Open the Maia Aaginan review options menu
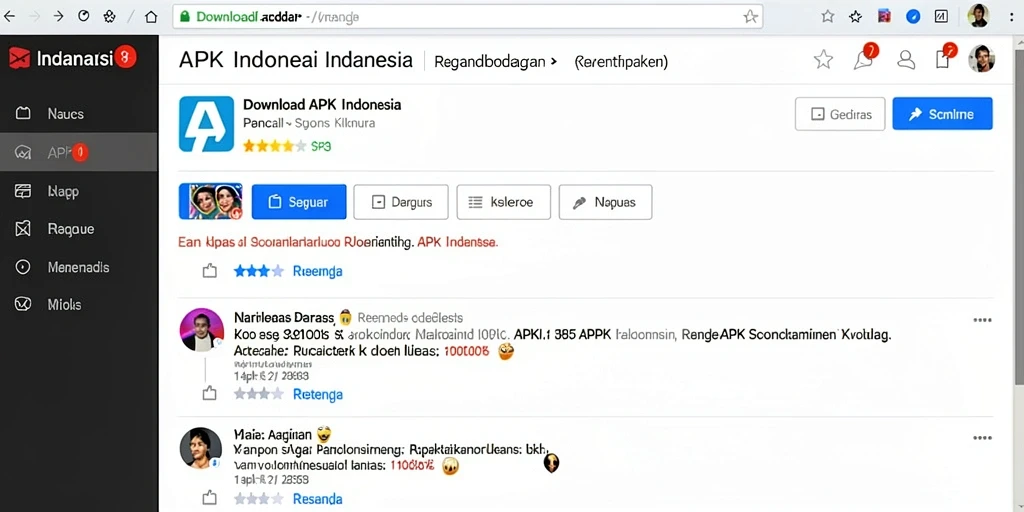Screen dimensions: 1024x512 click(982, 438)
